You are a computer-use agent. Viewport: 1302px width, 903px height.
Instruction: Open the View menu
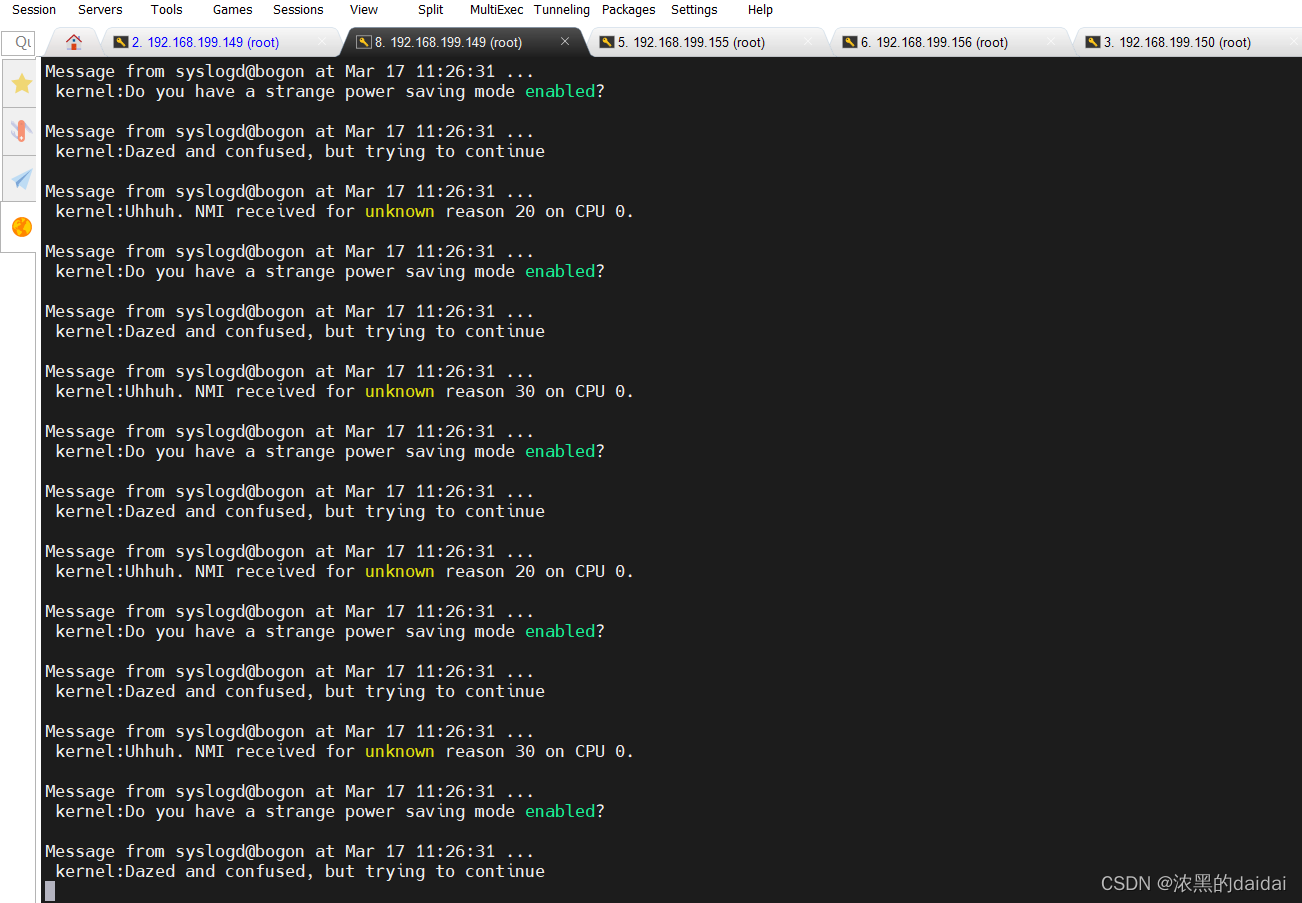coord(364,10)
